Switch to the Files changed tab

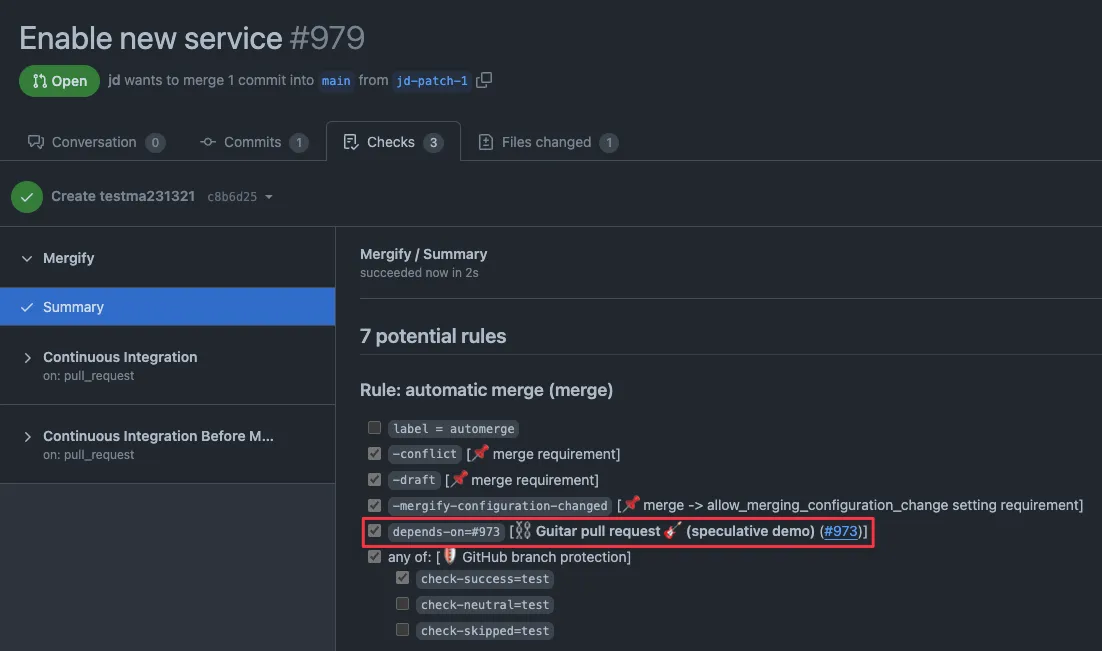(x=547, y=141)
